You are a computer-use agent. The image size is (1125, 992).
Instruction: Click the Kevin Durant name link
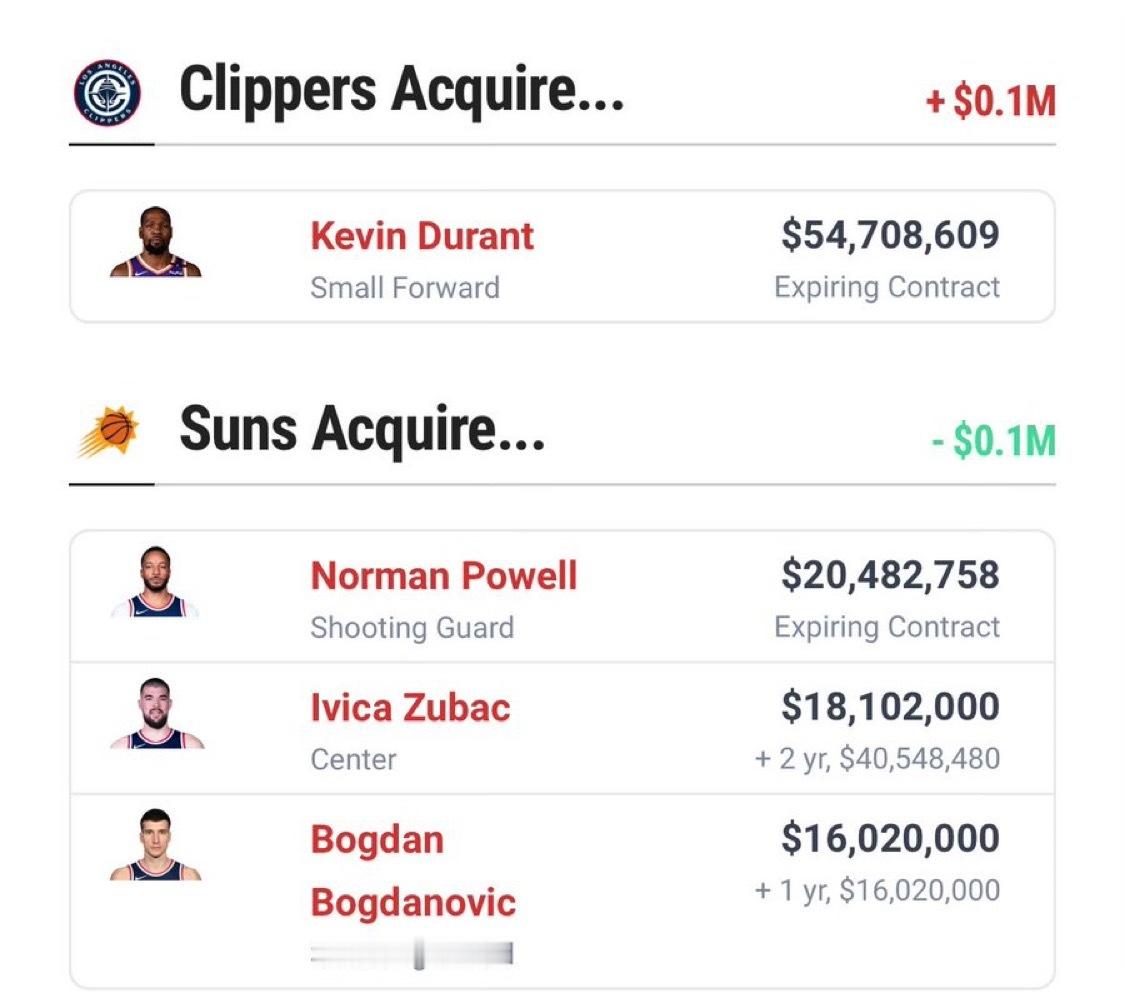click(x=422, y=236)
